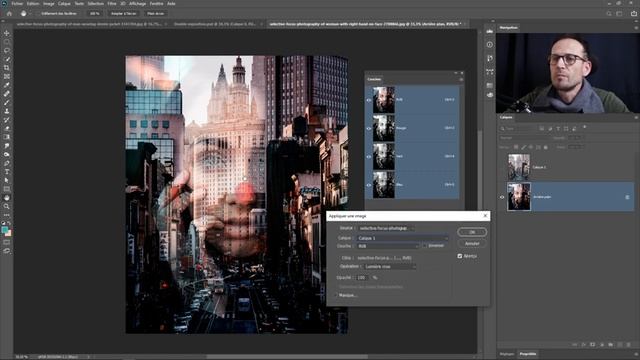Check the Inverser checkbox
This screenshot has height=360, width=640.
pos(425,246)
